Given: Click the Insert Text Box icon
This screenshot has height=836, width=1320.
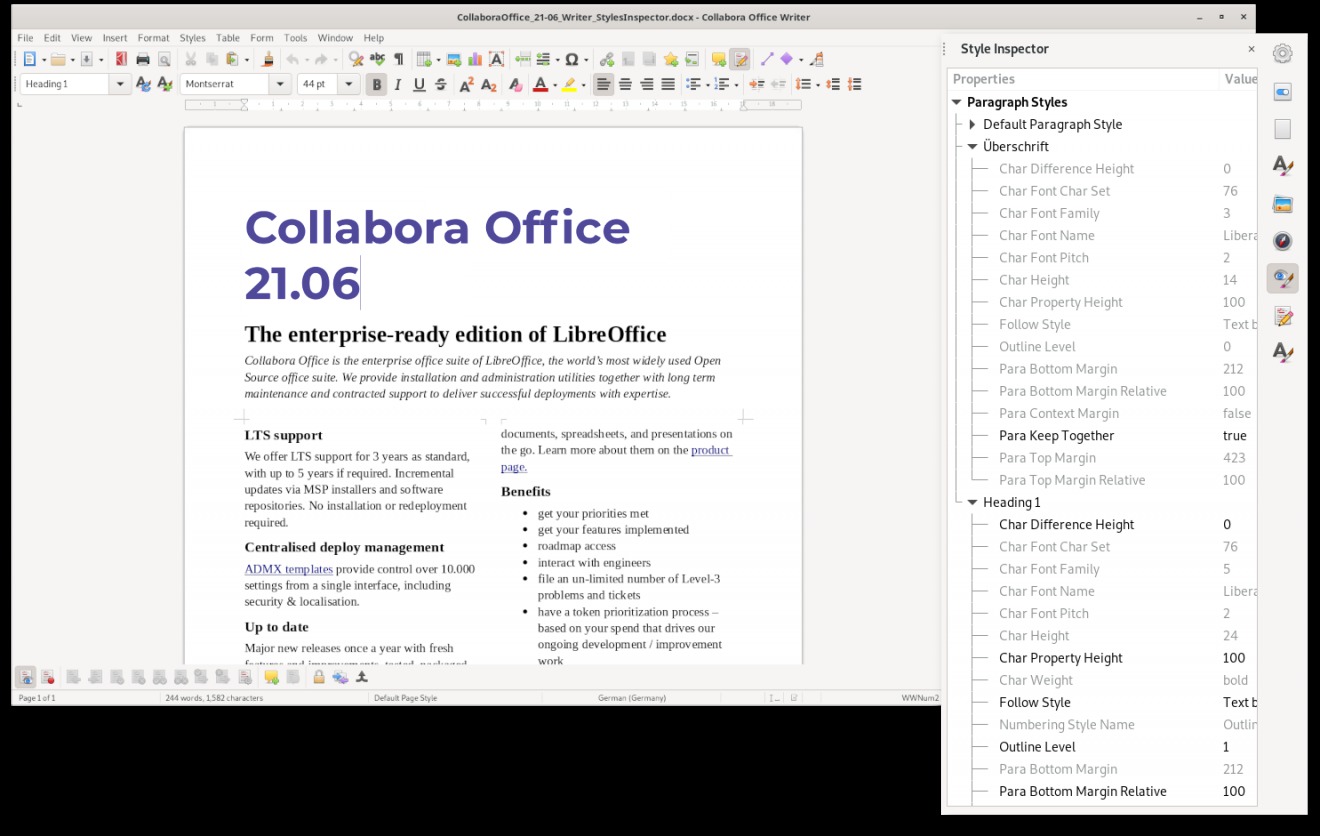Looking at the screenshot, I should (496, 59).
